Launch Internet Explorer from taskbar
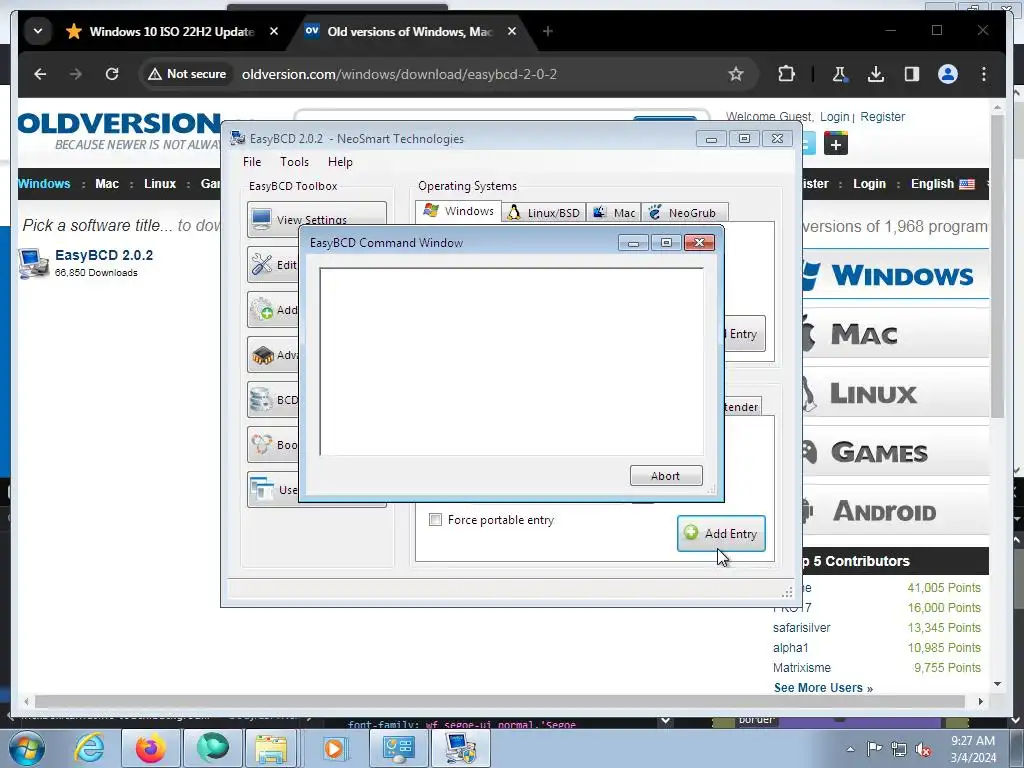 (89, 748)
